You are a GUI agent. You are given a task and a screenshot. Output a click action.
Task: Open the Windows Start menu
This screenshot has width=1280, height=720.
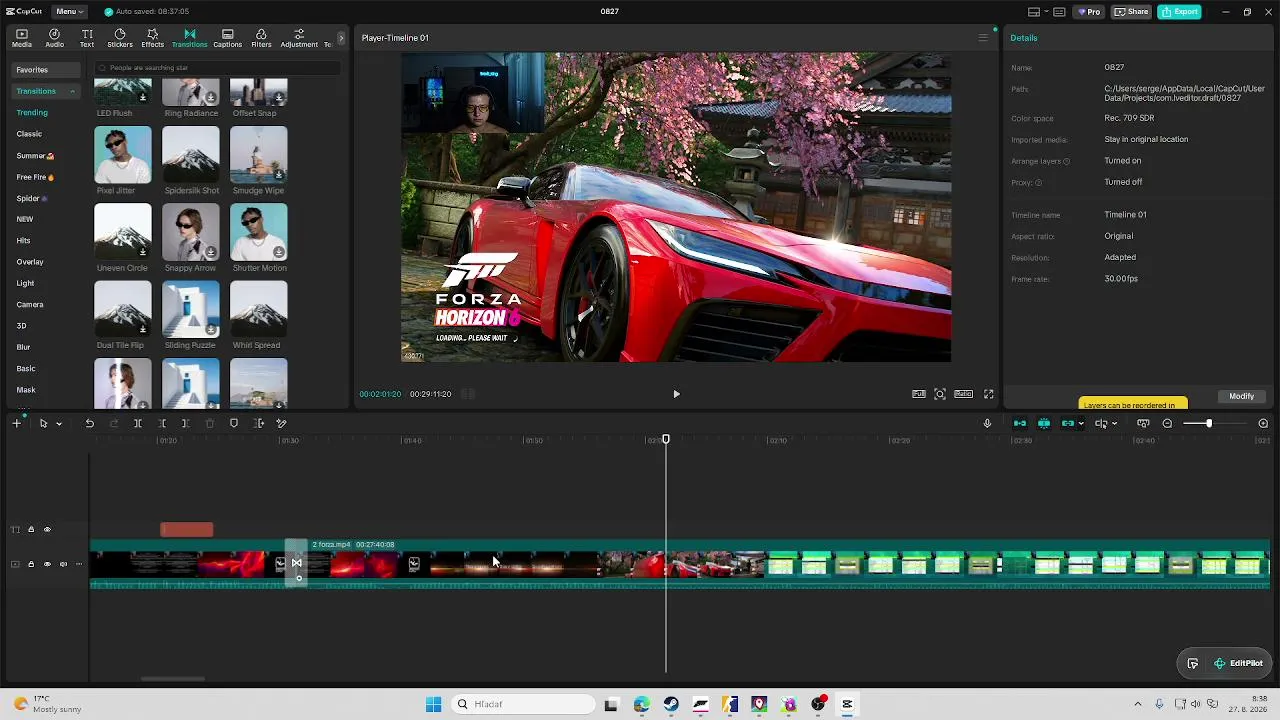[x=433, y=704]
